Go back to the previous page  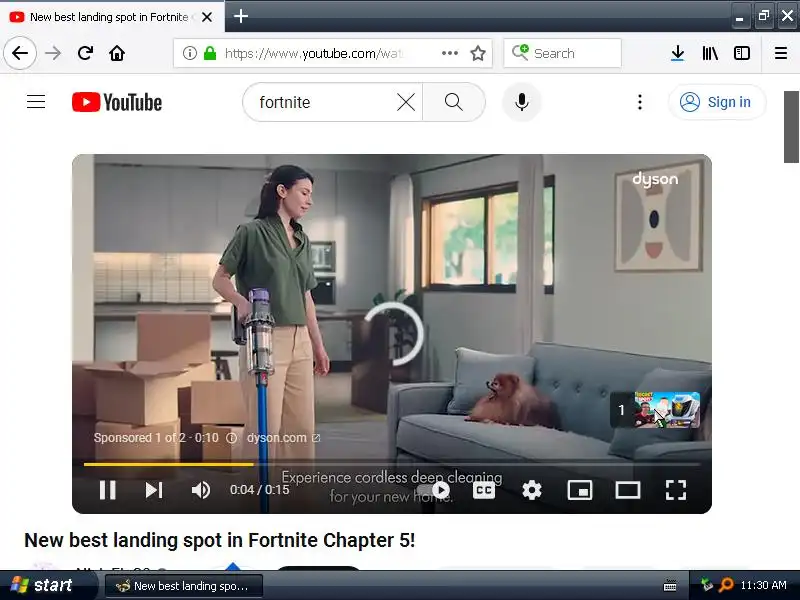coord(20,53)
